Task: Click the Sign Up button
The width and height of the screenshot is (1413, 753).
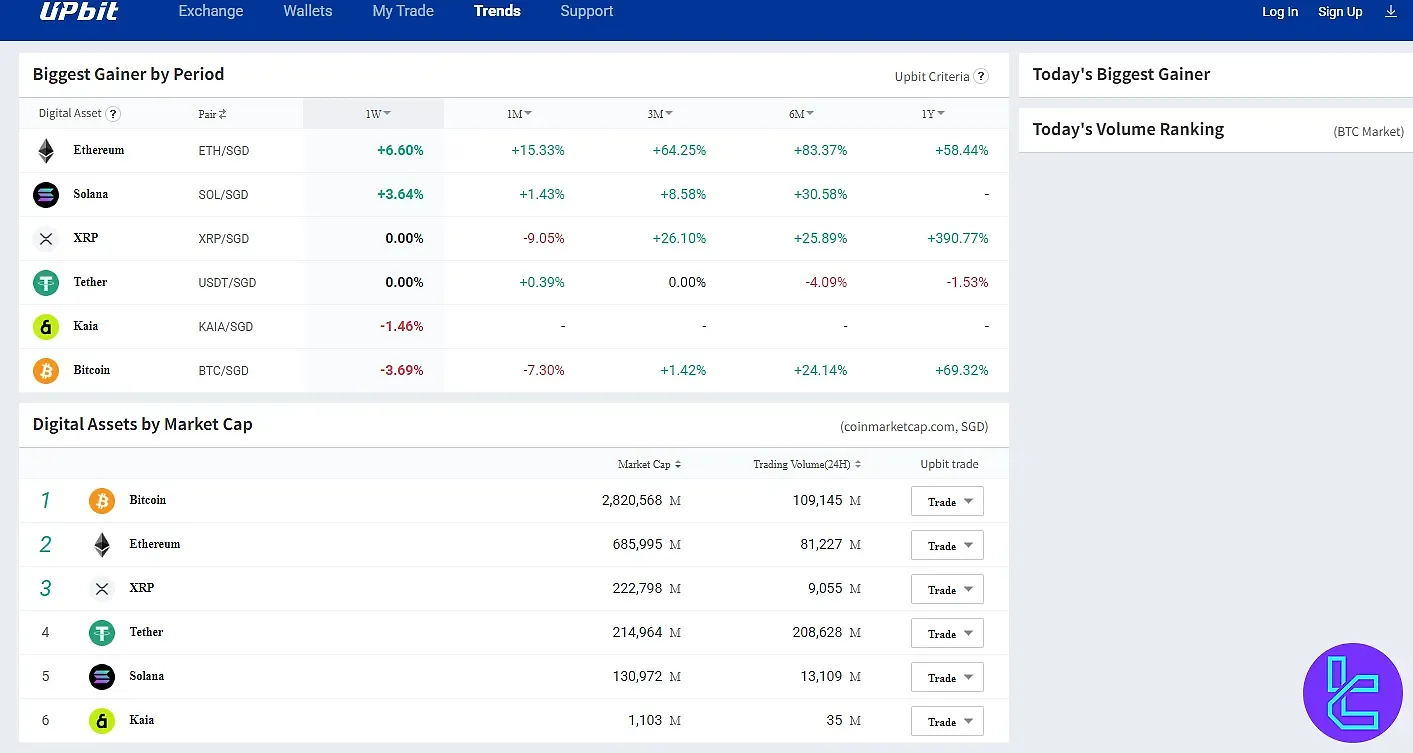Action: click(1340, 11)
